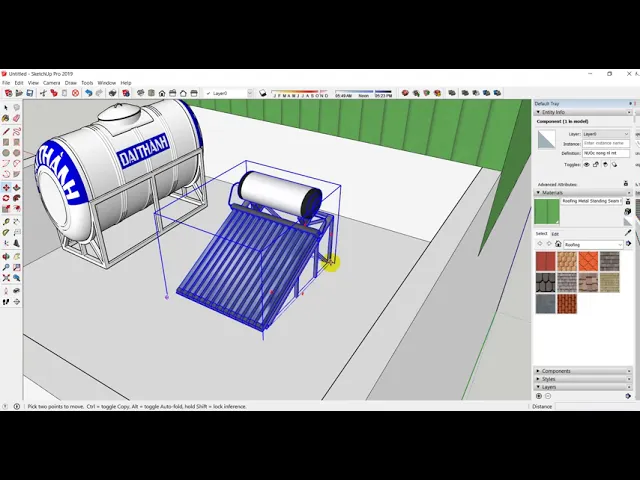This screenshot has height=480, width=640.
Task: Select the Move tool in left toolbar
Action: [6, 188]
